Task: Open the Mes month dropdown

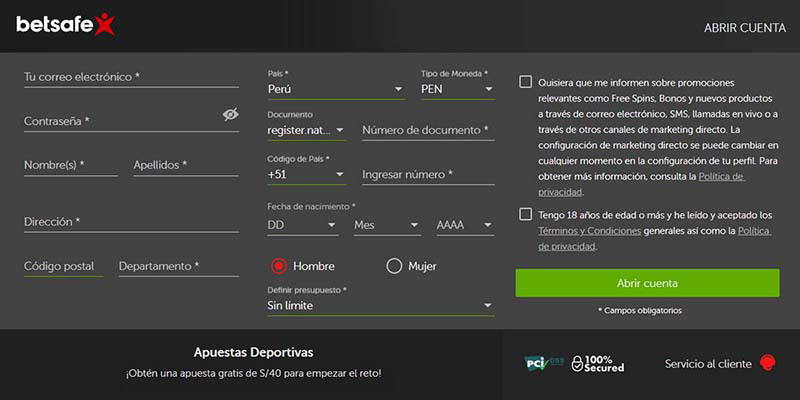Action: point(387,225)
